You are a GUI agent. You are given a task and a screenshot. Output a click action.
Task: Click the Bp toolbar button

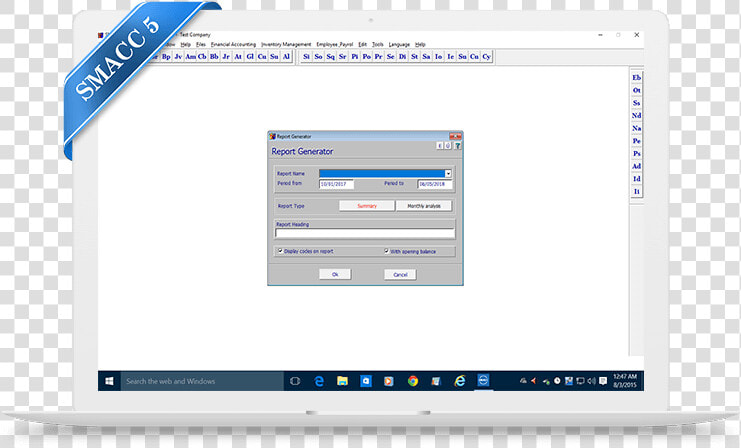pyautogui.click(x=166, y=57)
